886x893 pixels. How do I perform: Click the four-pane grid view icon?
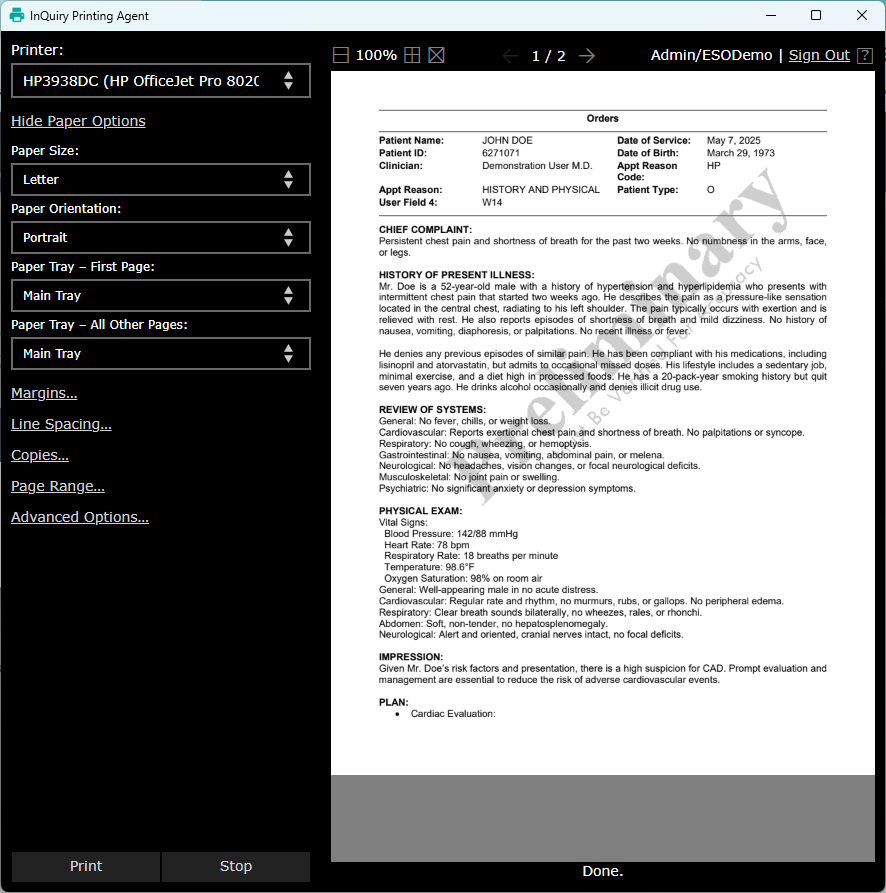[x=412, y=56]
